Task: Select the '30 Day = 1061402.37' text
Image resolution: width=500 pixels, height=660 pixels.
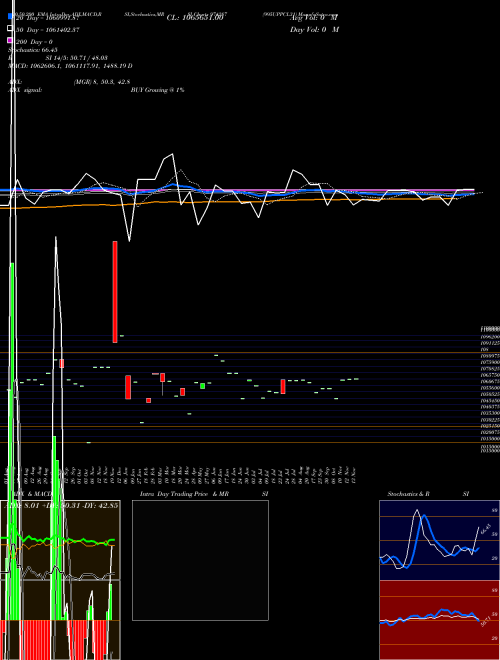Action: tap(48, 30)
